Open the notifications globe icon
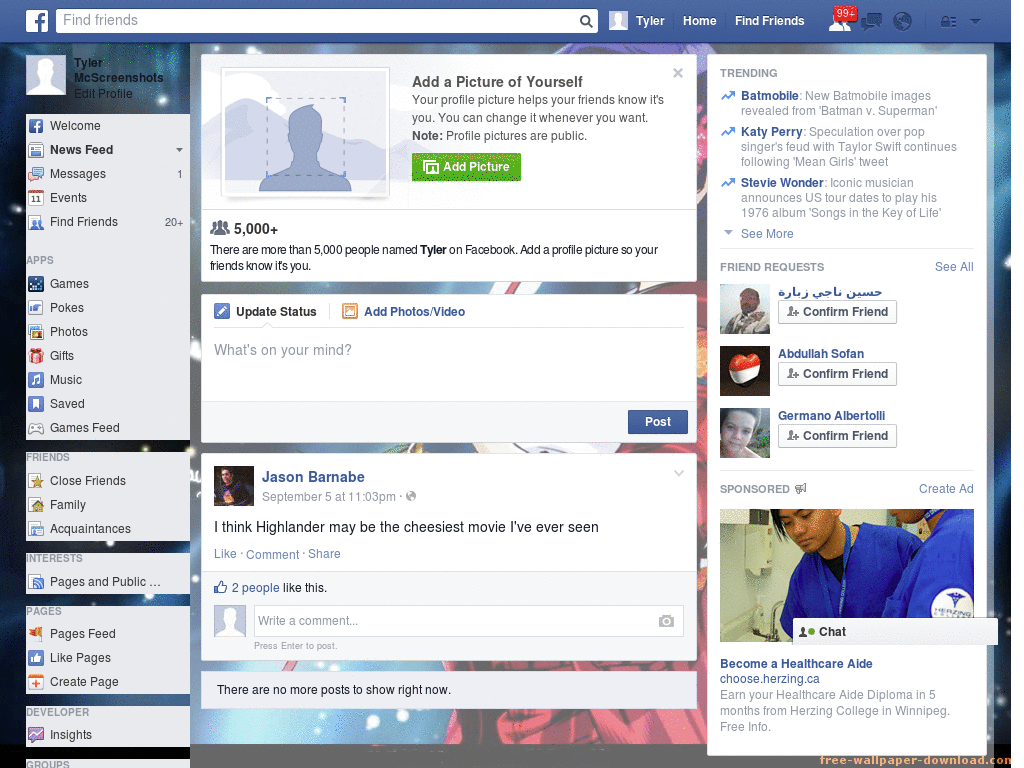Viewport: 1024px width, 768px height. tap(902, 22)
